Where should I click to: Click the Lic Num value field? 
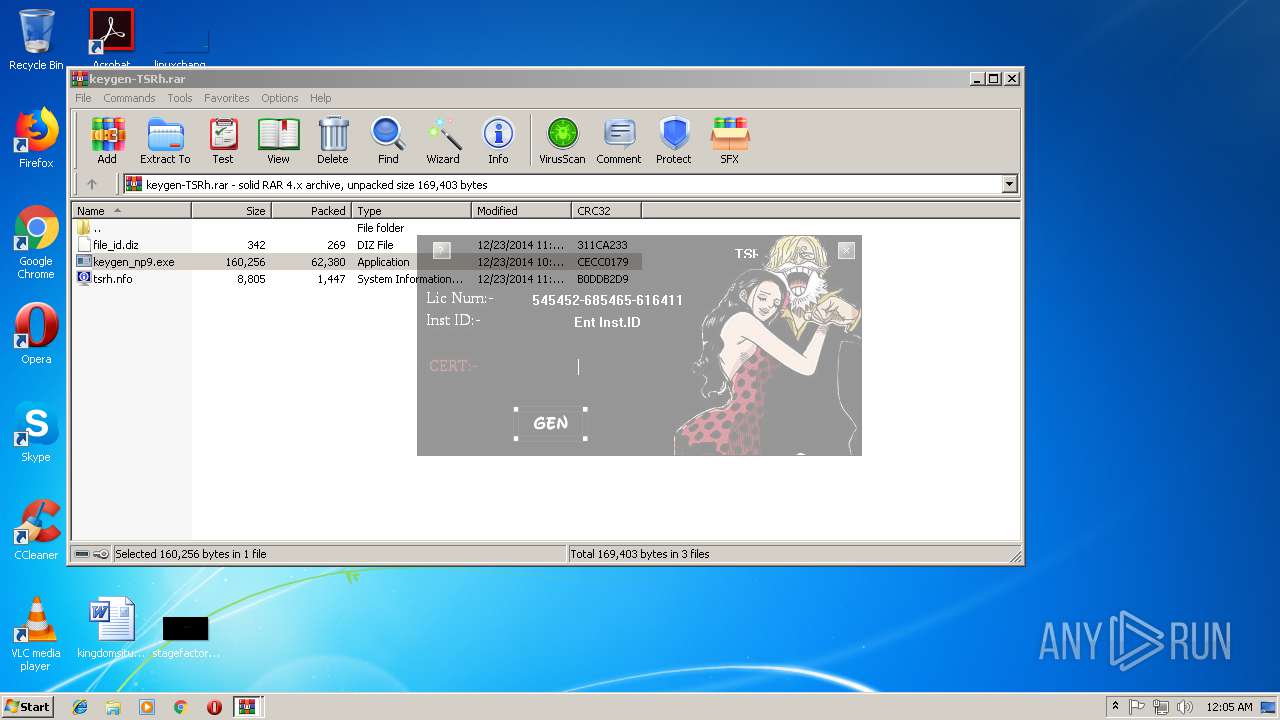click(607, 300)
